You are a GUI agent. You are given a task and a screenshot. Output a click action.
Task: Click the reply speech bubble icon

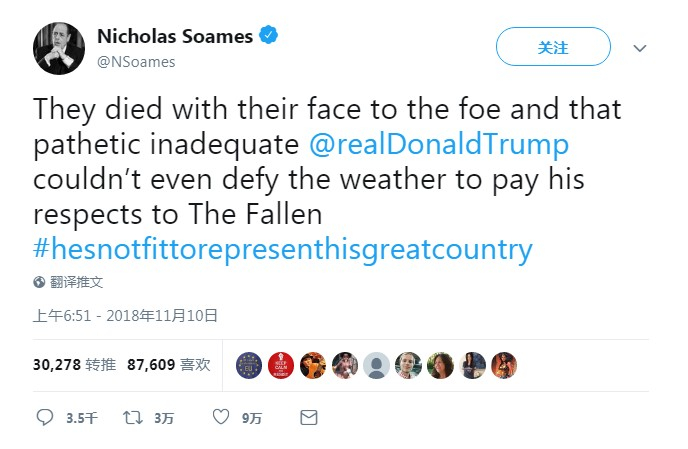coord(45,417)
